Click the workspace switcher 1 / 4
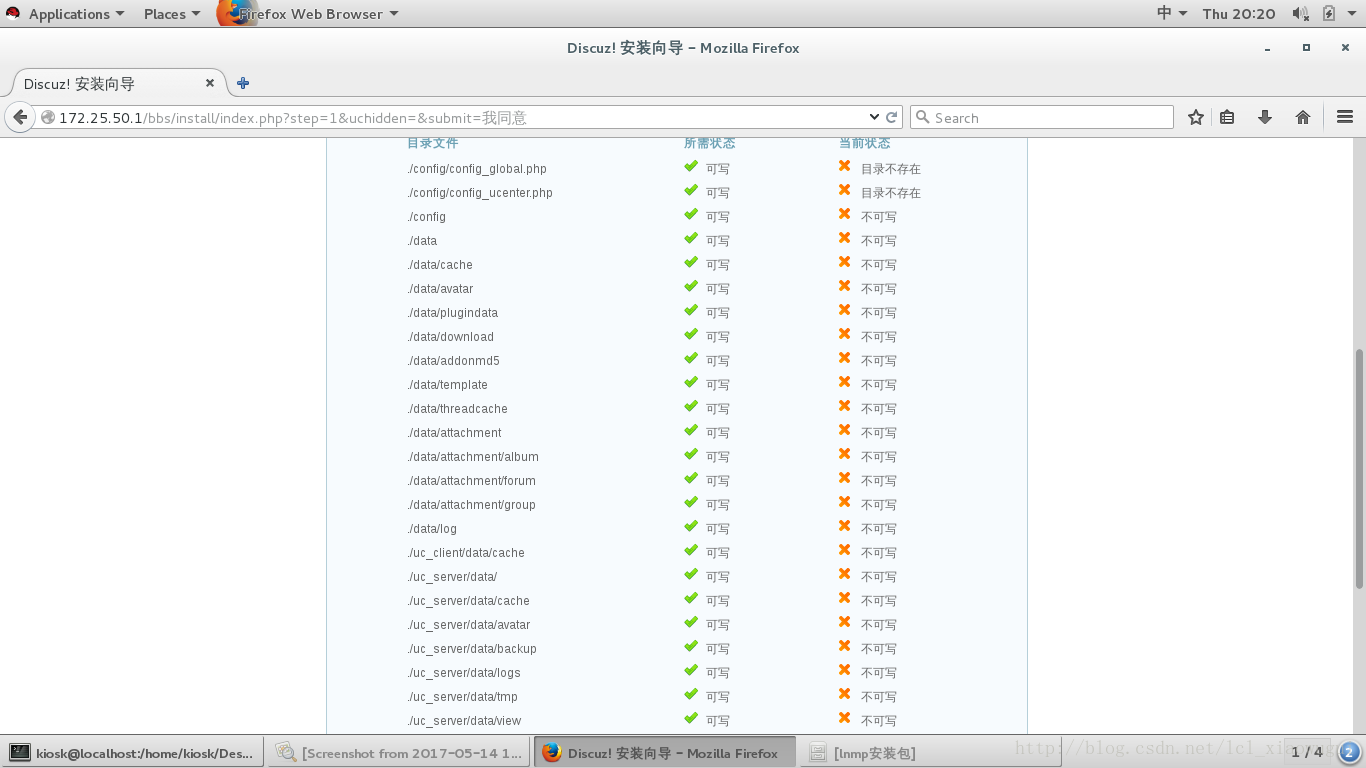The height and width of the screenshot is (768, 1366). pyautogui.click(x=1307, y=752)
